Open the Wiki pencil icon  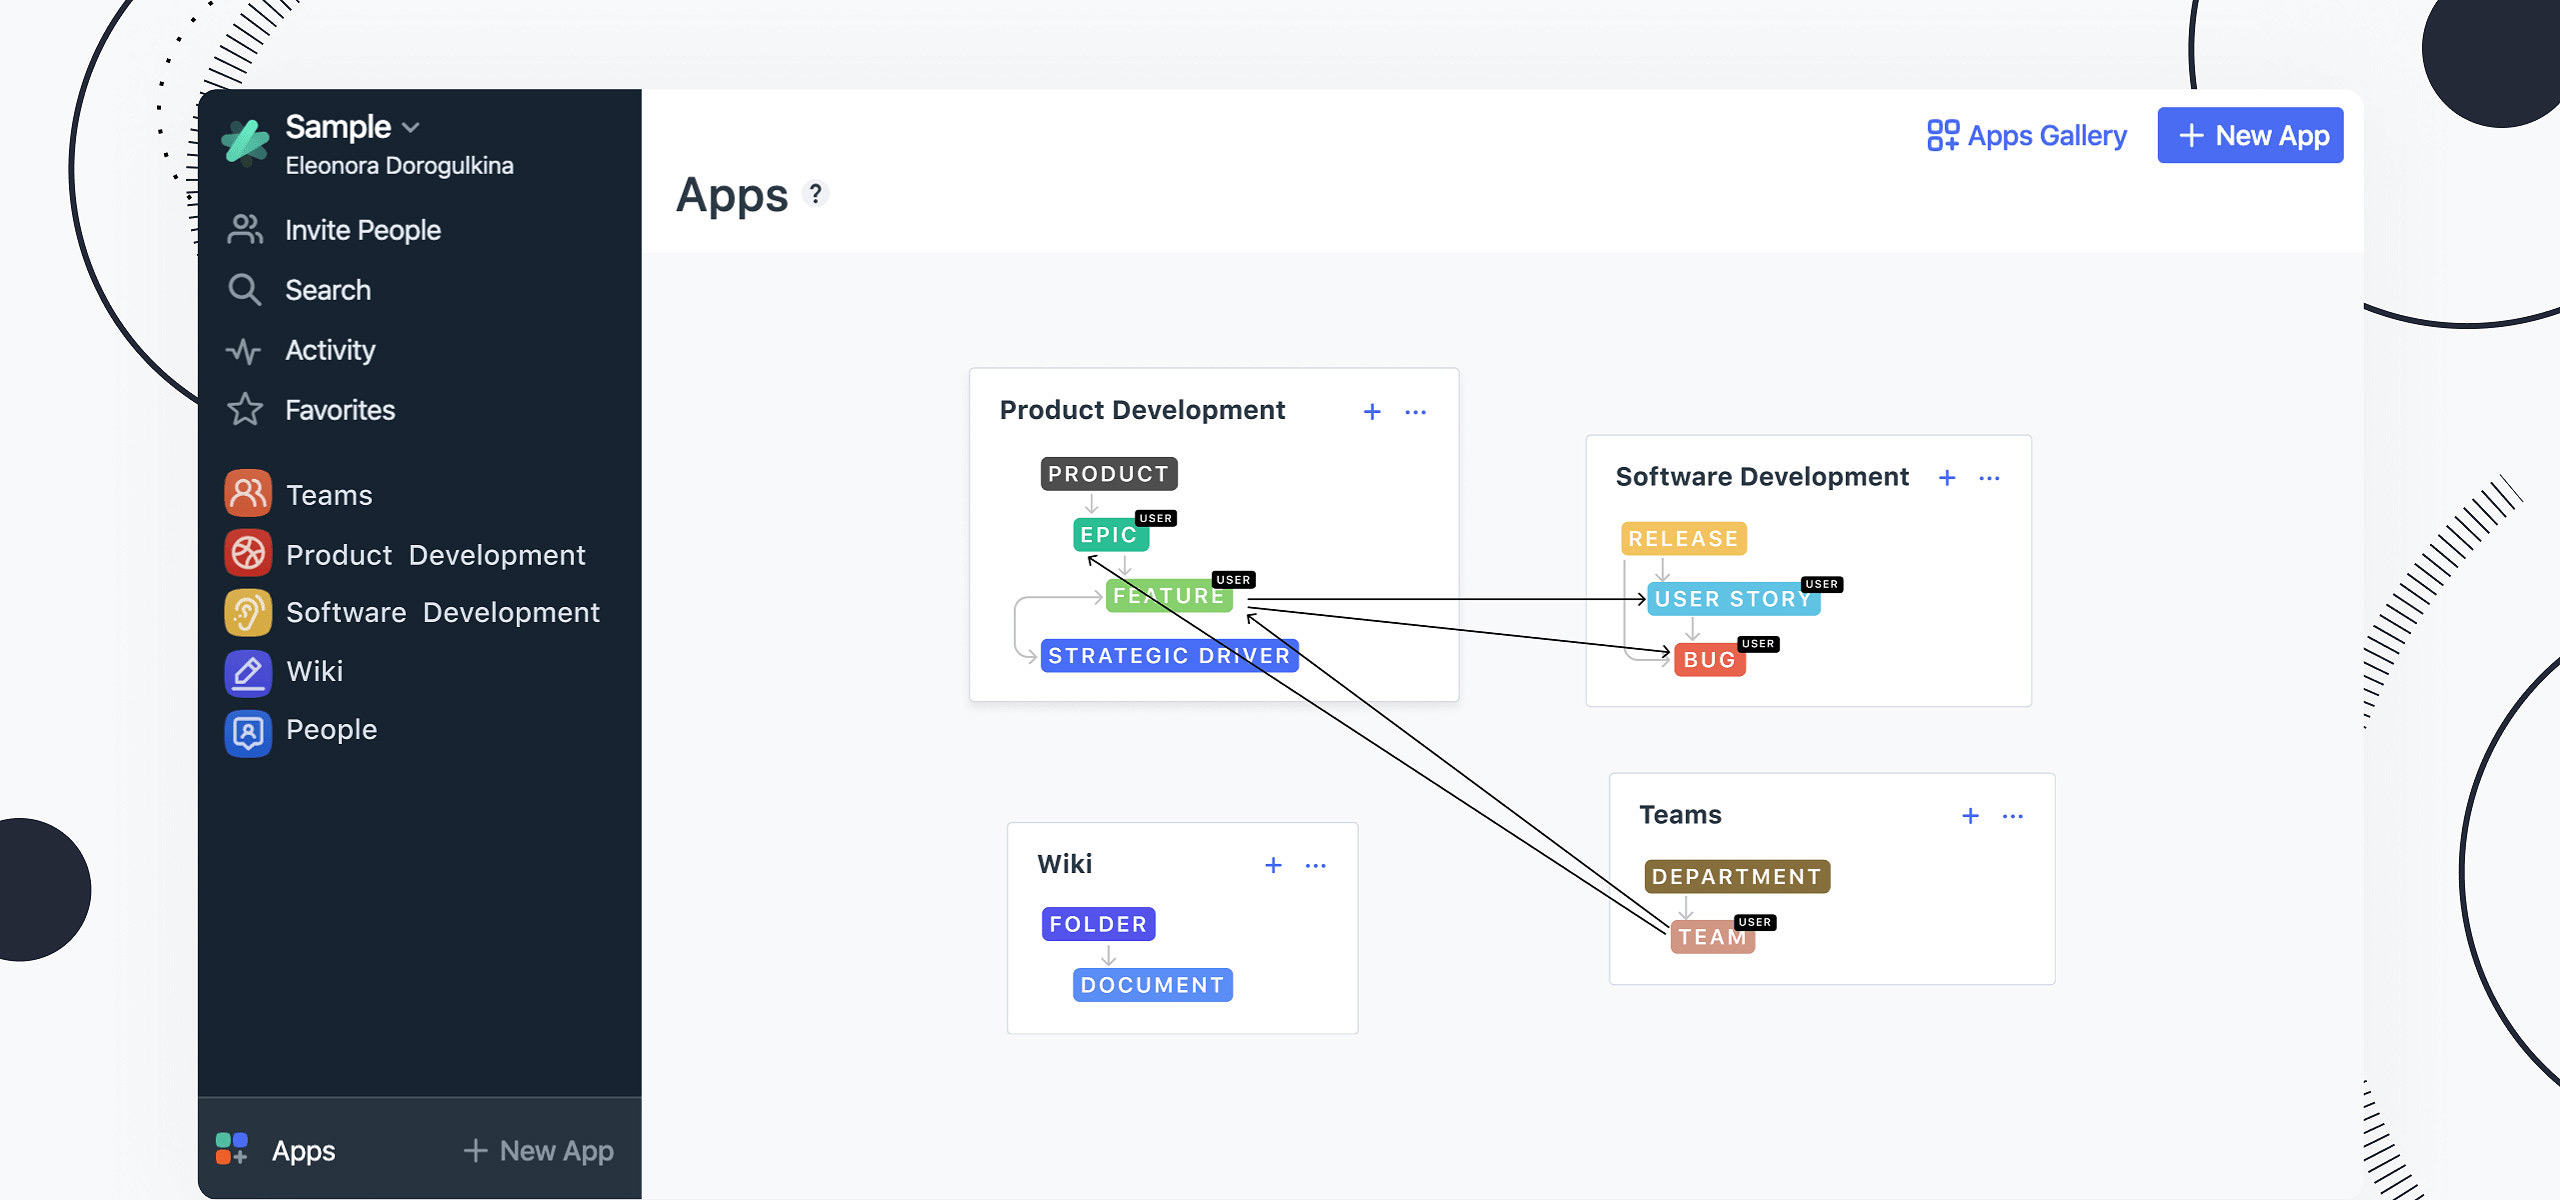click(x=247, y=671)
